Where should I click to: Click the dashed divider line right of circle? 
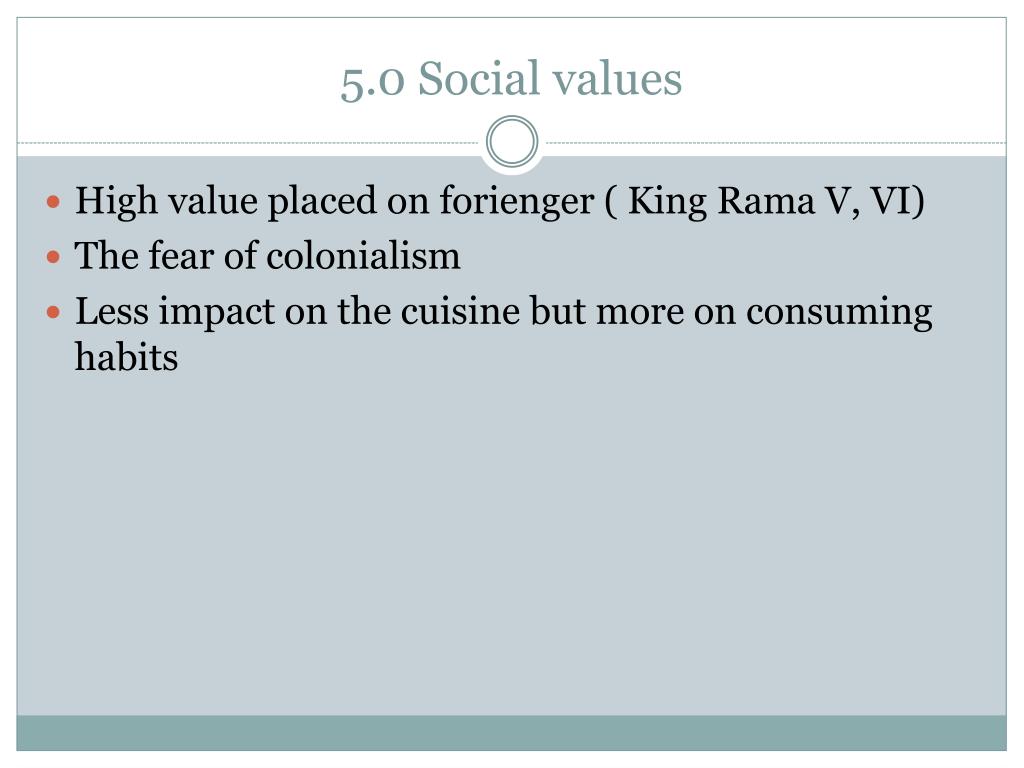(x=773, y=142)
